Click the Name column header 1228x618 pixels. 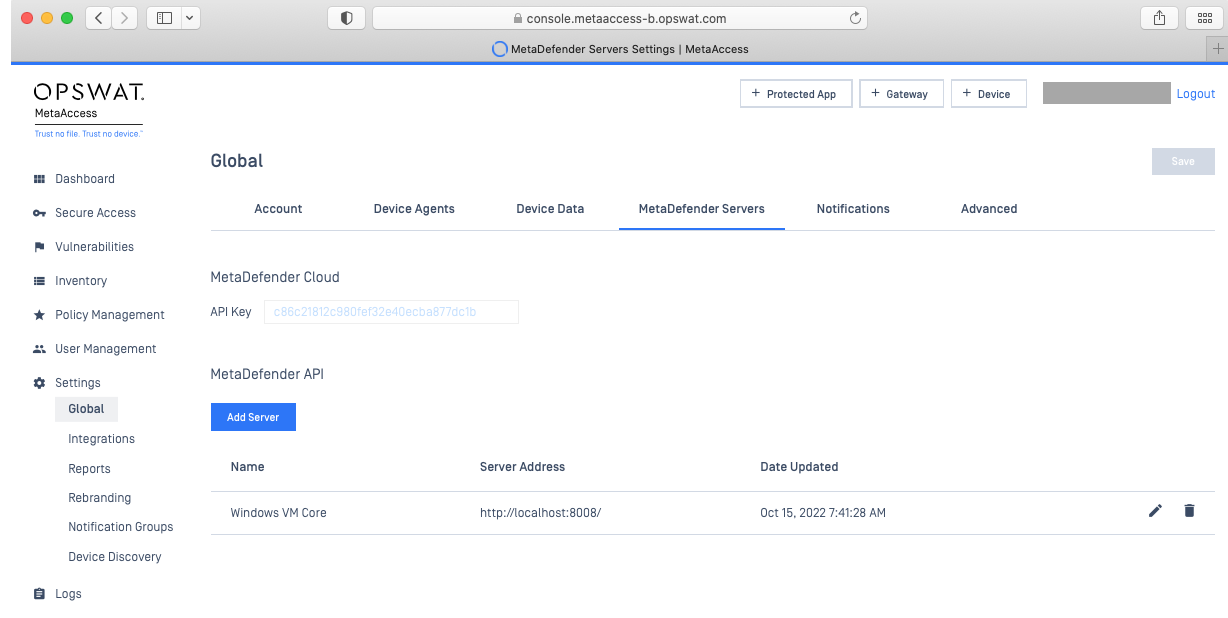(247, 467)
